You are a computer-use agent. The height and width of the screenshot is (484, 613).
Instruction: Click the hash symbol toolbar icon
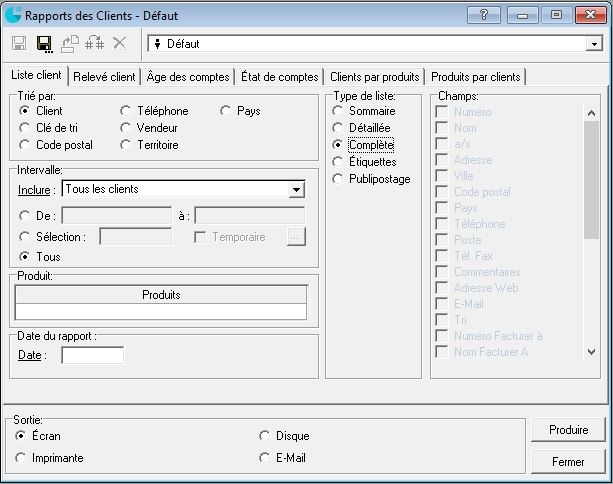(x=95, y=43)
